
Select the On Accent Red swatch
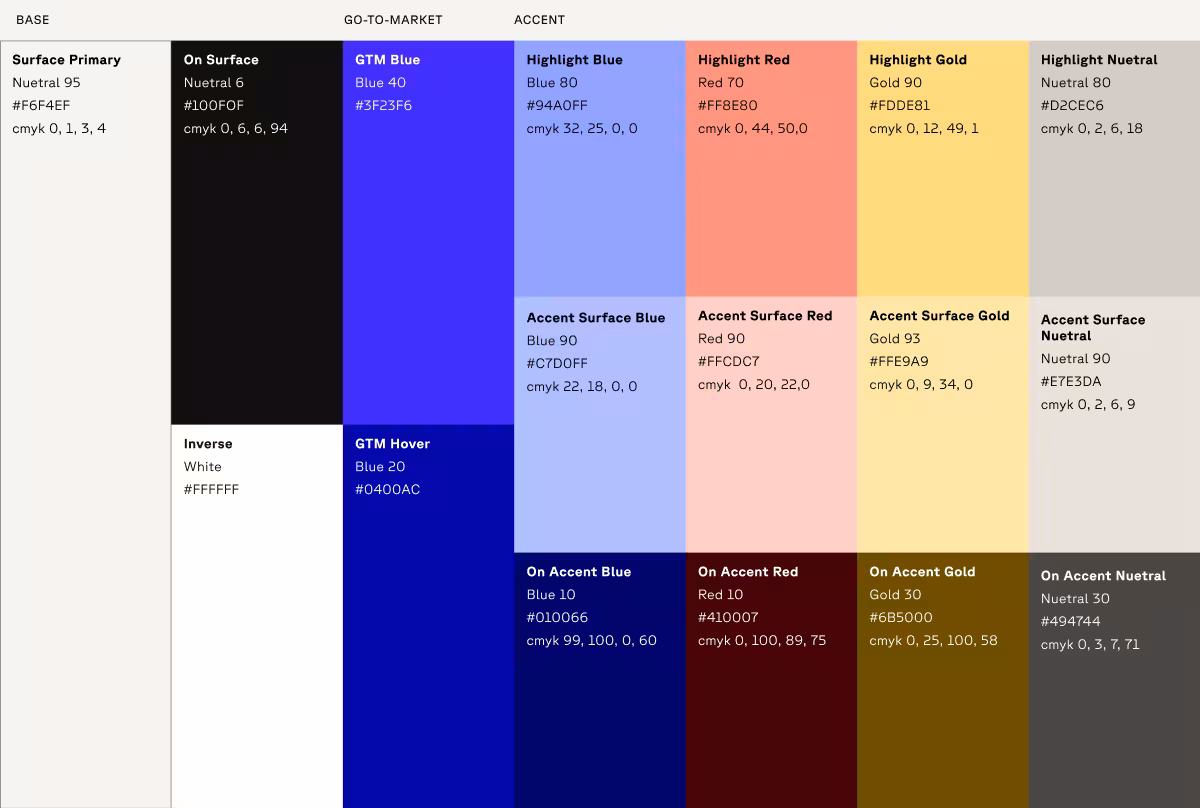click(x=771, y=680)
